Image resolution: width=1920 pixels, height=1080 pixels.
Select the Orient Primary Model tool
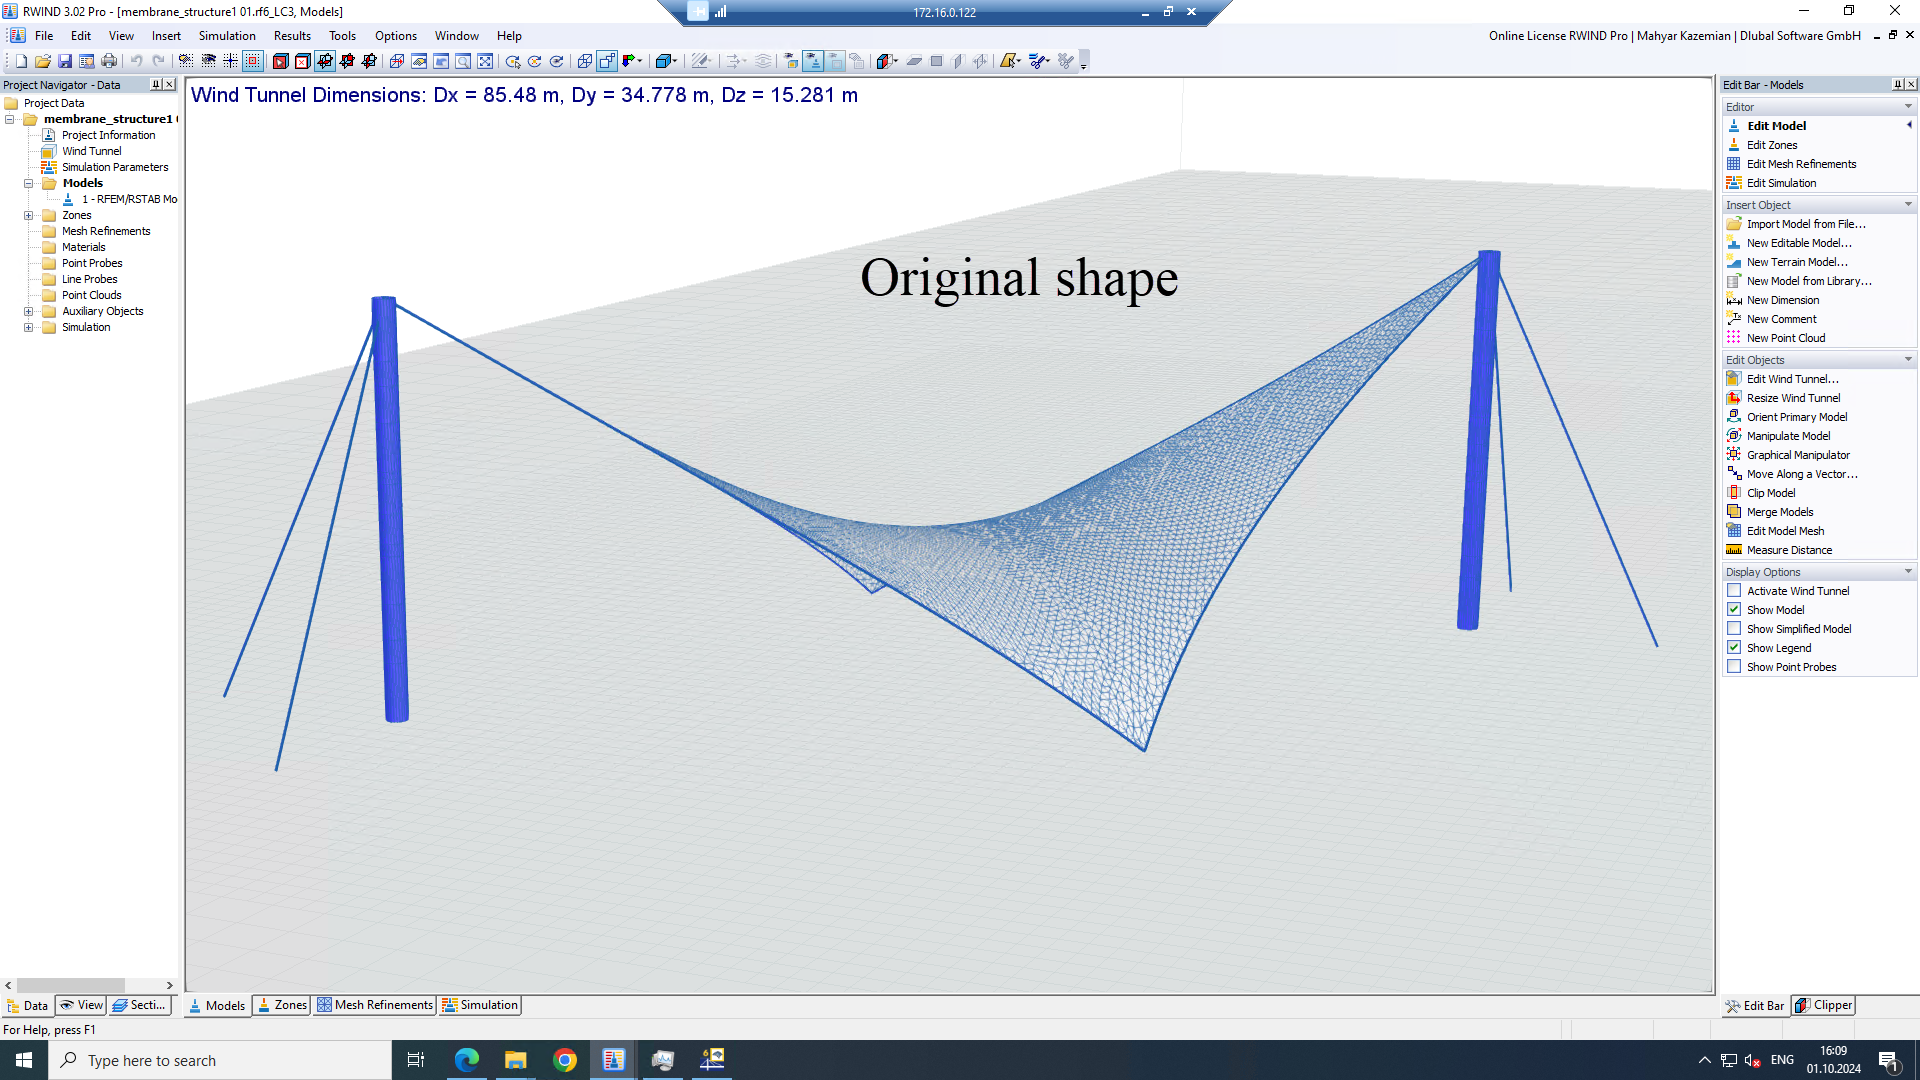point(1796,417)
